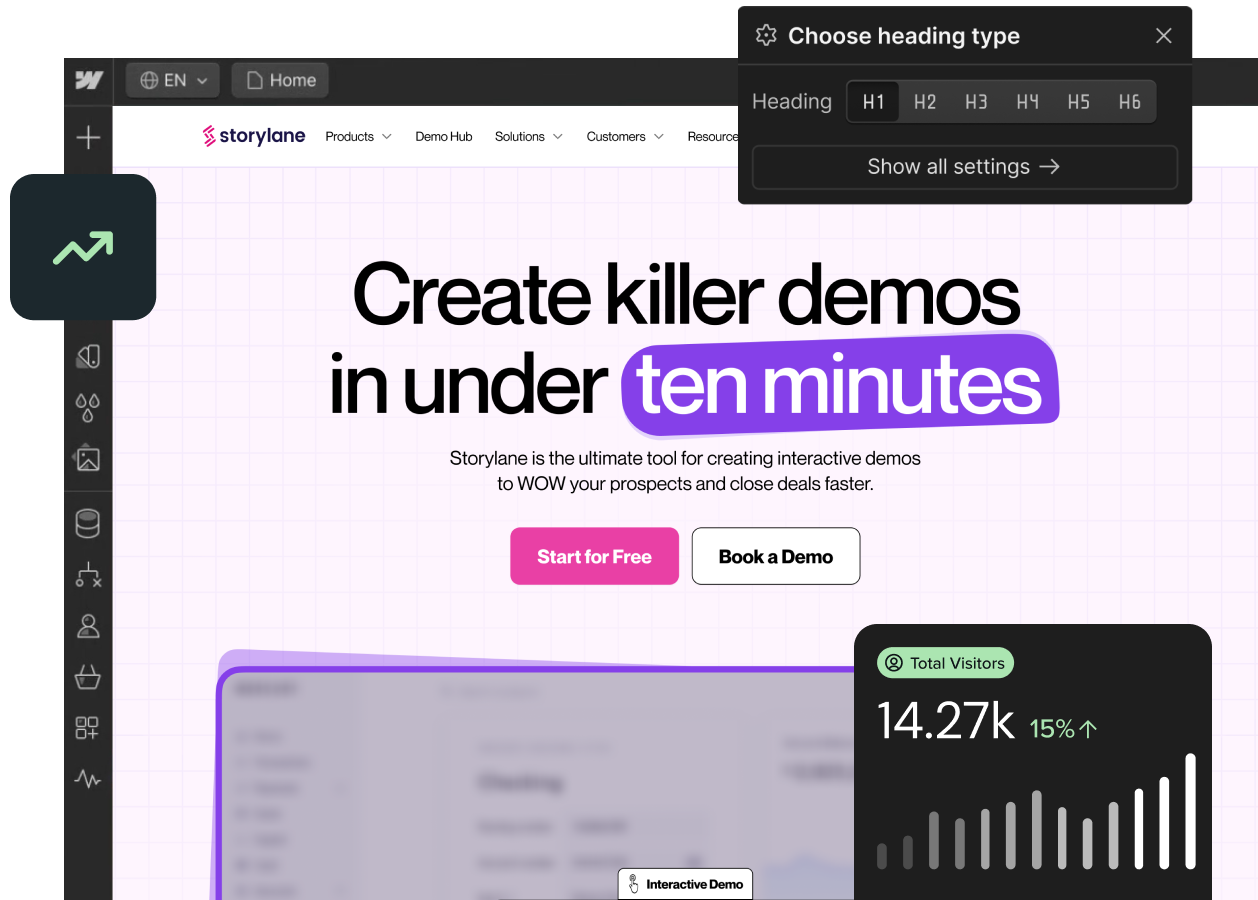Select the H1 heading type
This screenshot has height=900, width=1258.
click(x=873, y=102)
